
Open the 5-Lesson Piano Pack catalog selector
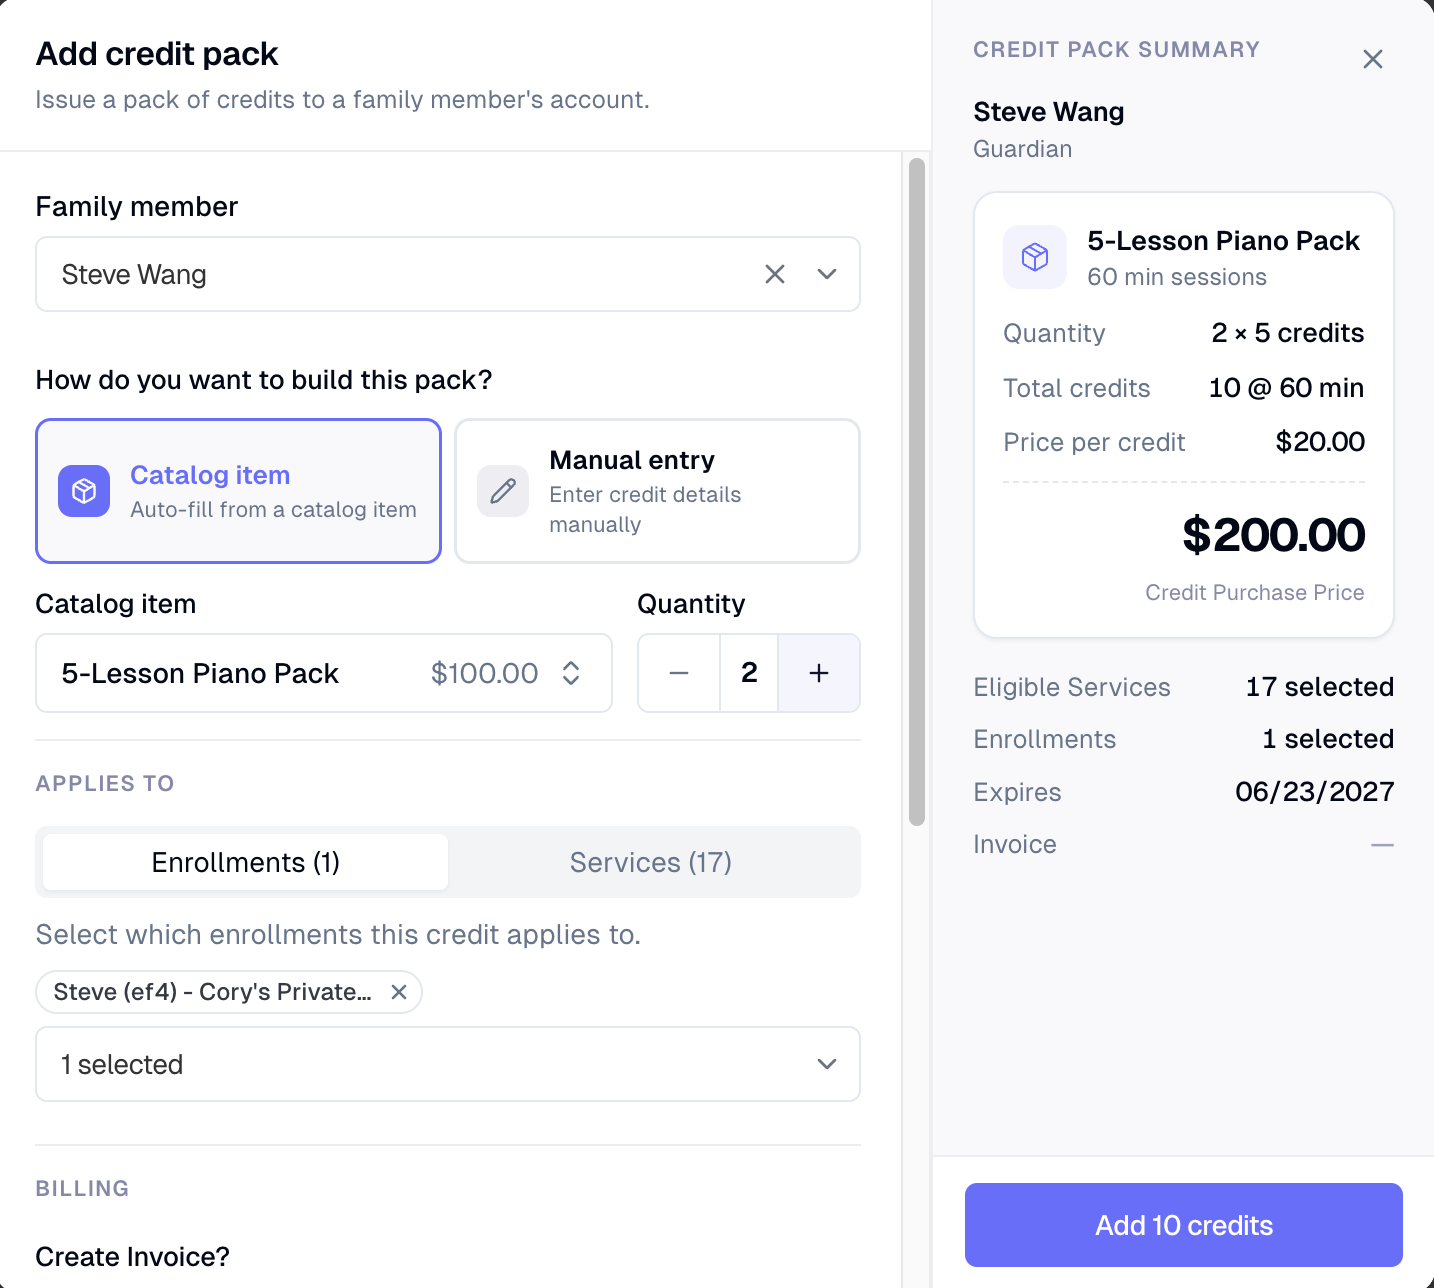[324, 673]
